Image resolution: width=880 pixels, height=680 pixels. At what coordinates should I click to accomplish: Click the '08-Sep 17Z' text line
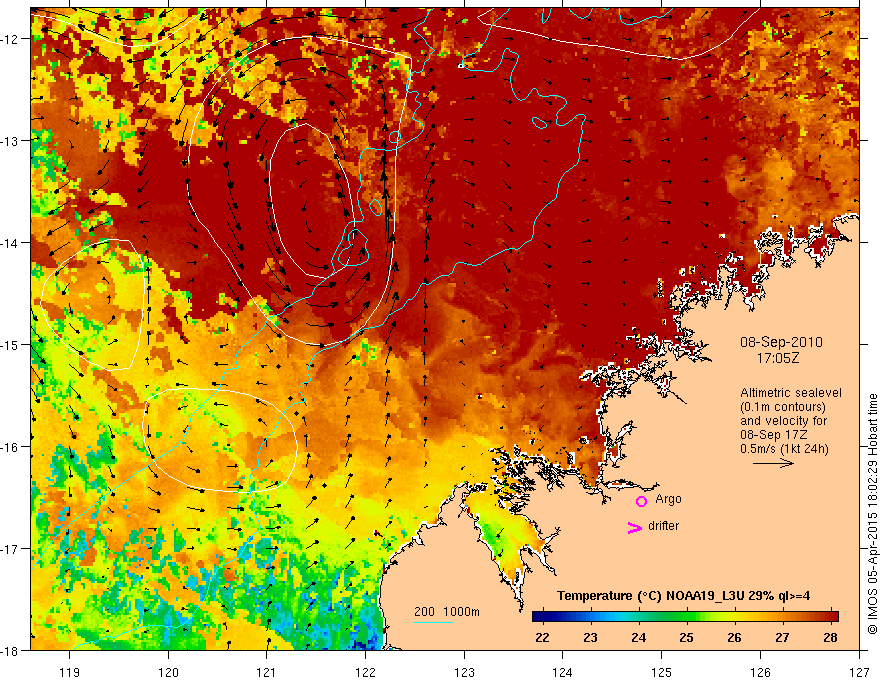pos(774,435)
